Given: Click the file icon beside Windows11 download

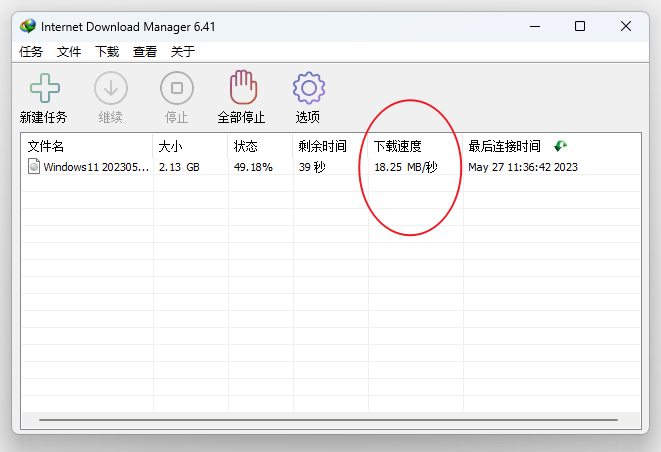Looking at the screenshot, I should click(x=34, y=166).
